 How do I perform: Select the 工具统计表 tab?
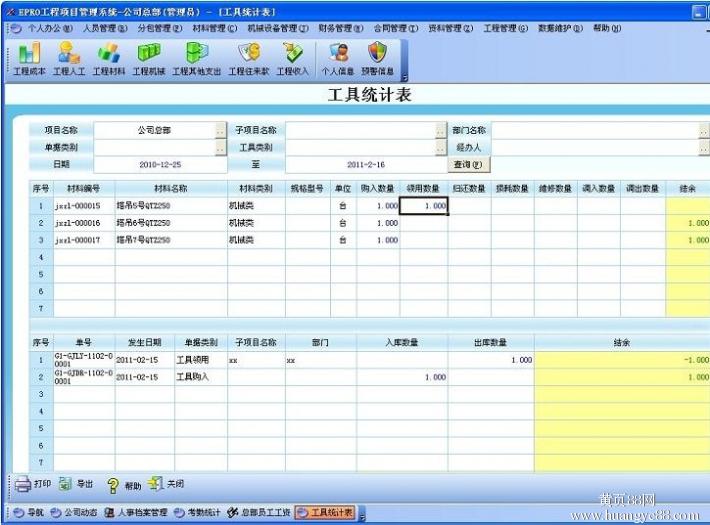point(325,513)
